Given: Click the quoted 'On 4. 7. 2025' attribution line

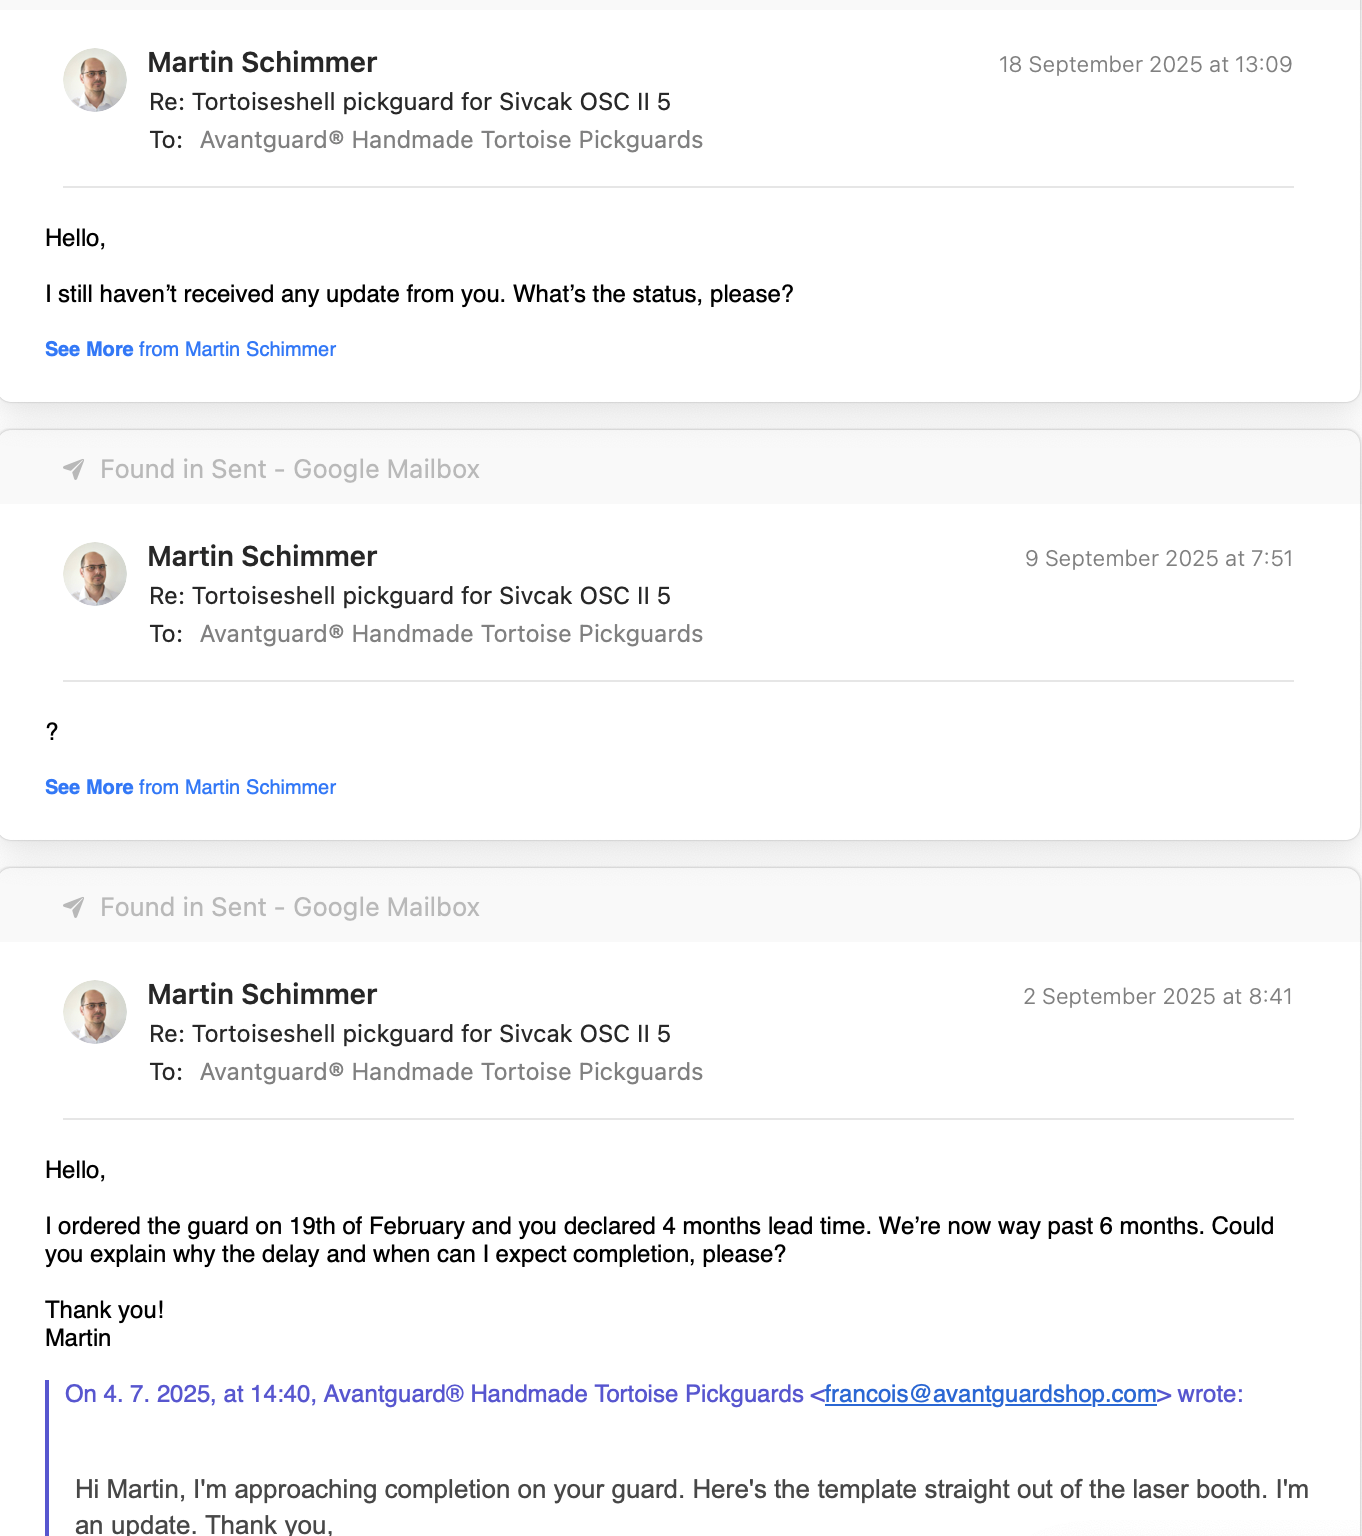Looking at the screenshot, I should pyautogui.click(x=435, y=1394).
